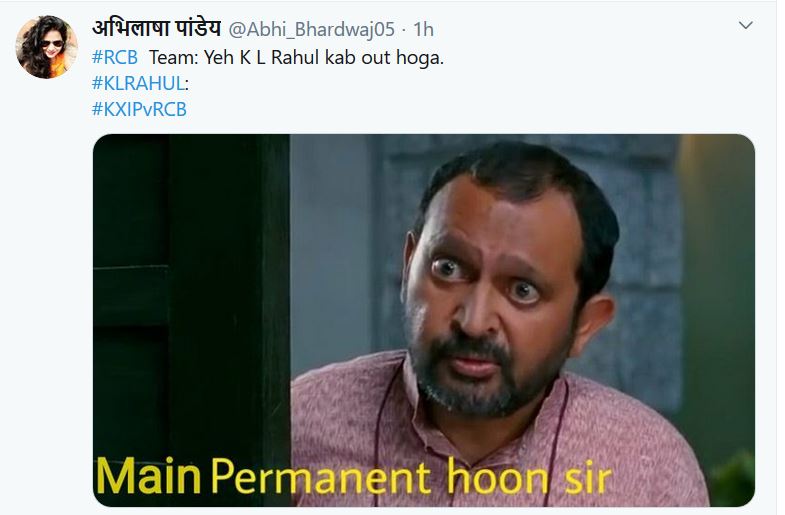
Task: Visit the @Abhi_Bhardwaj05 handle
Action: (x=311, y=30)
